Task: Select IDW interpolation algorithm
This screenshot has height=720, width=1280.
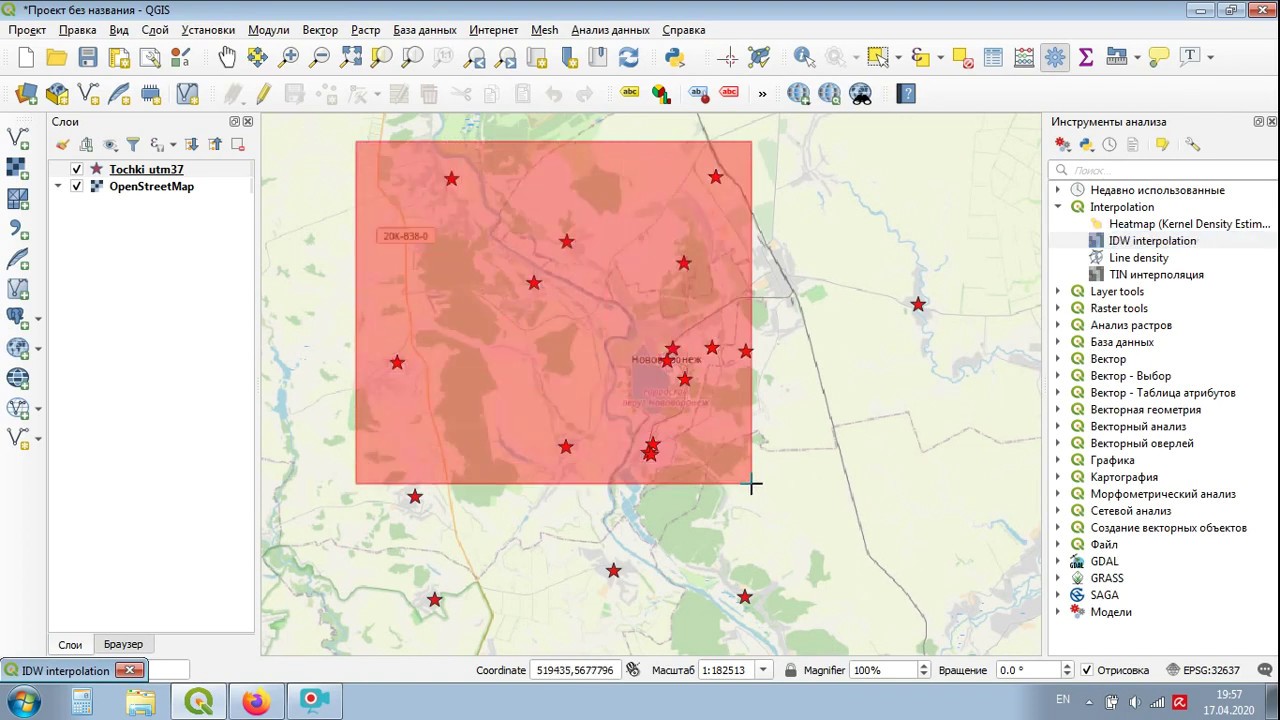Action: coord(1152,241)
